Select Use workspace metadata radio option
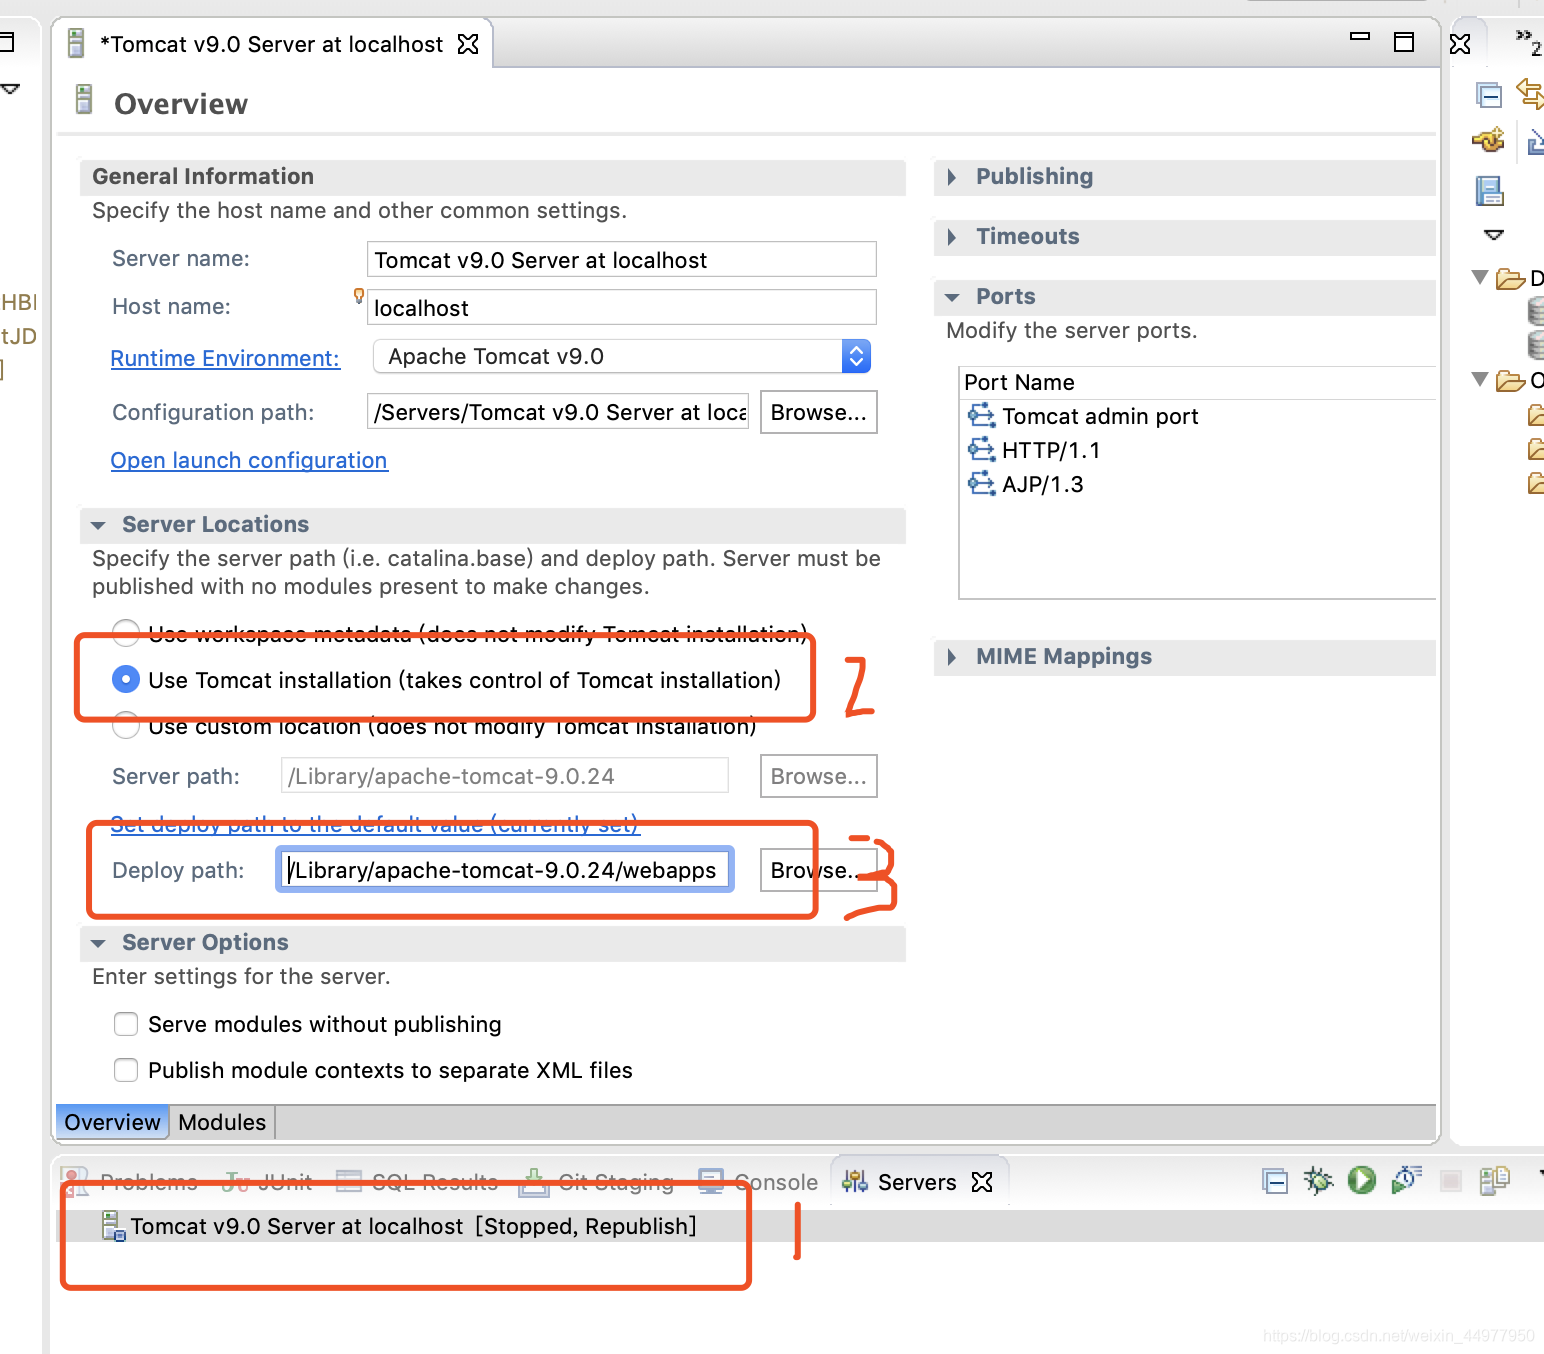The image size is (1544, 1354). [126, 632]
